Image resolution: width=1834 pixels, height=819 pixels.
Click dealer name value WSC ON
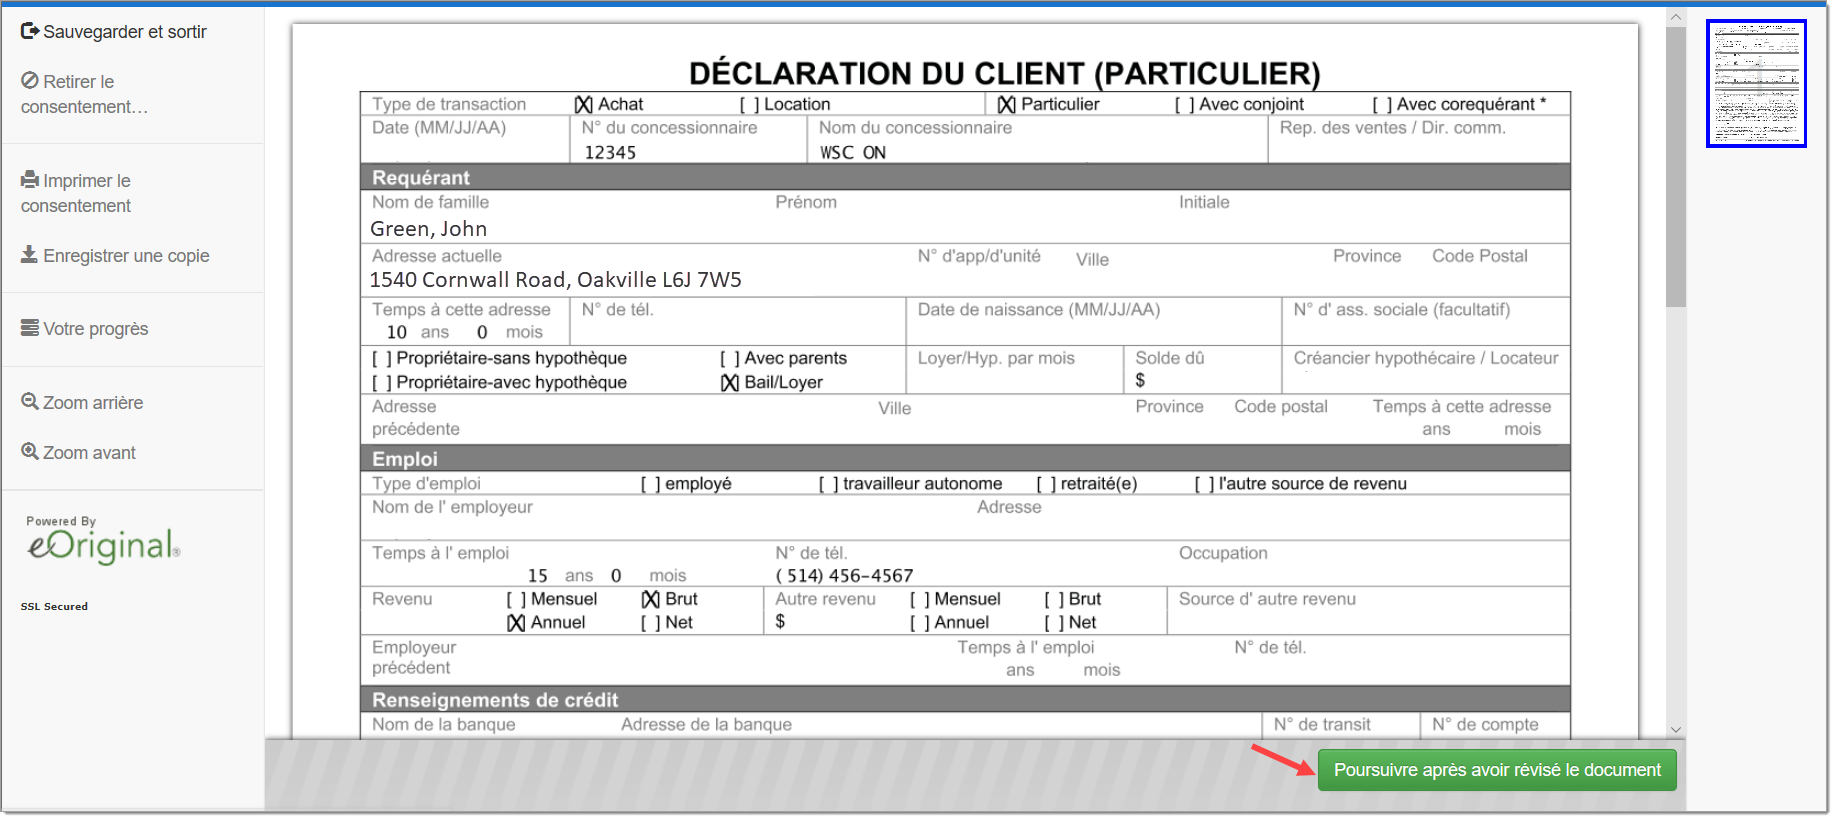click(x=853, y=152)
